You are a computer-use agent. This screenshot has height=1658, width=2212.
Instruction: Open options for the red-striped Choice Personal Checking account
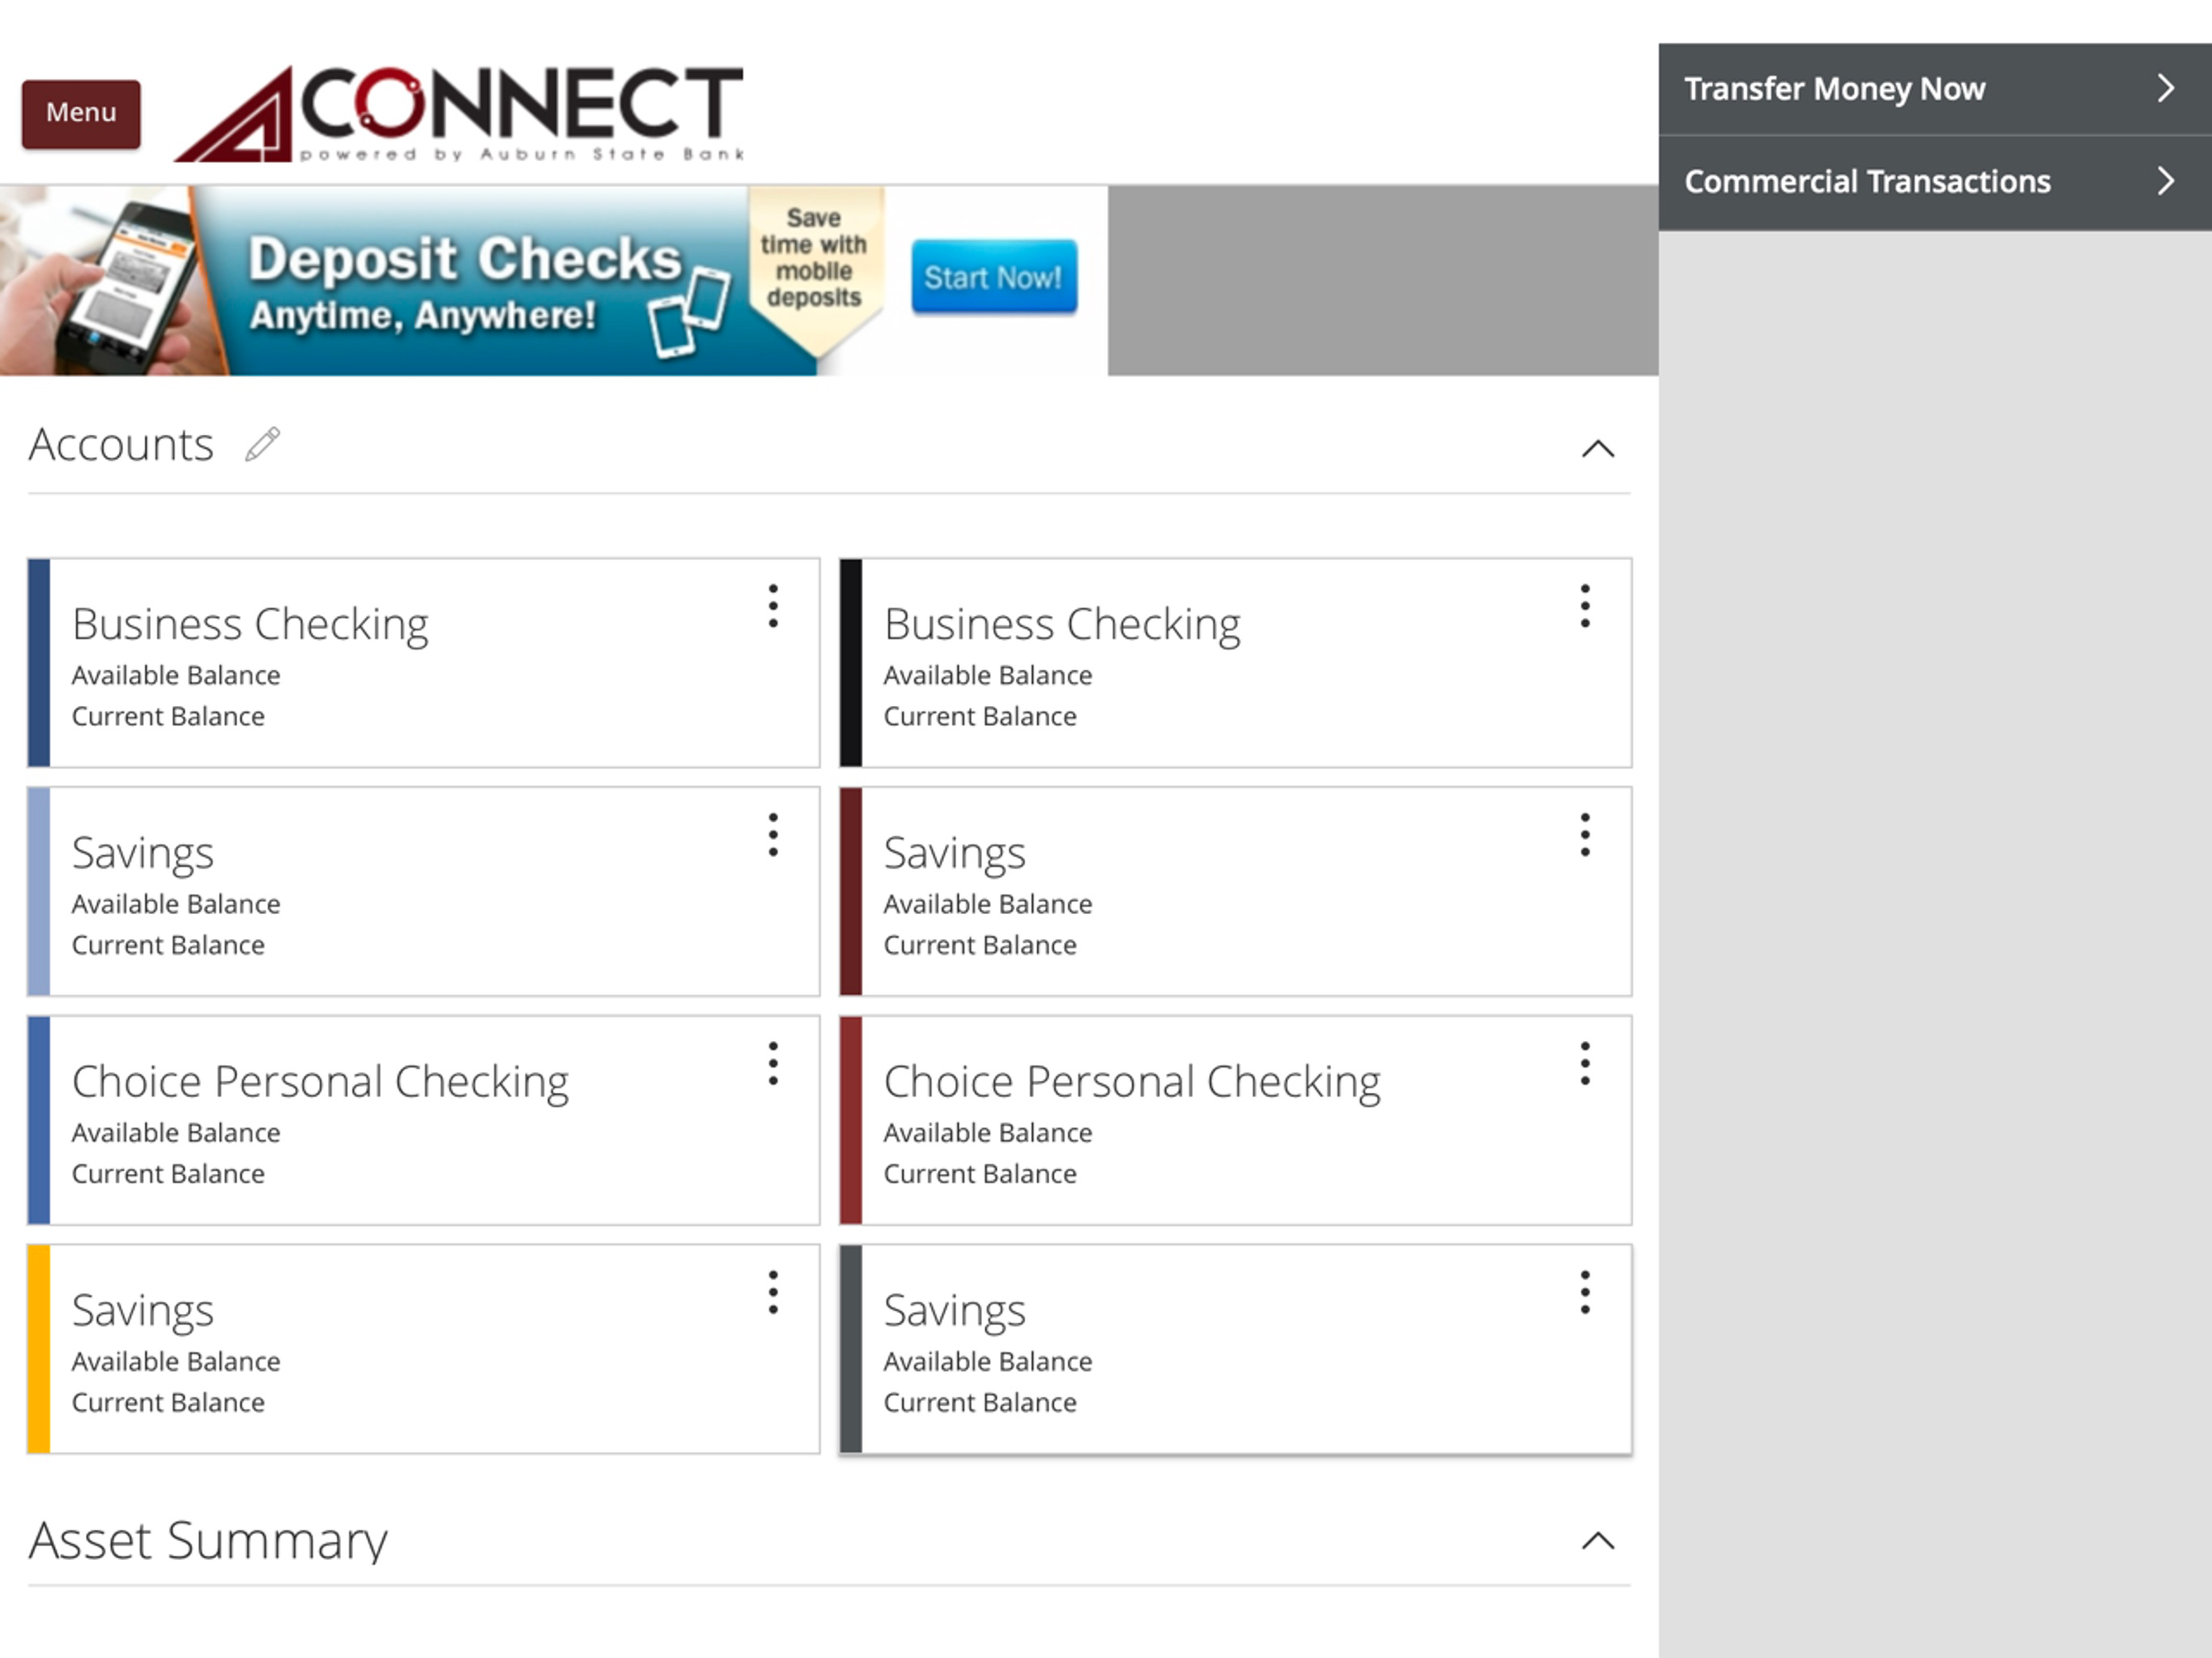[x=1585, y=1063]
